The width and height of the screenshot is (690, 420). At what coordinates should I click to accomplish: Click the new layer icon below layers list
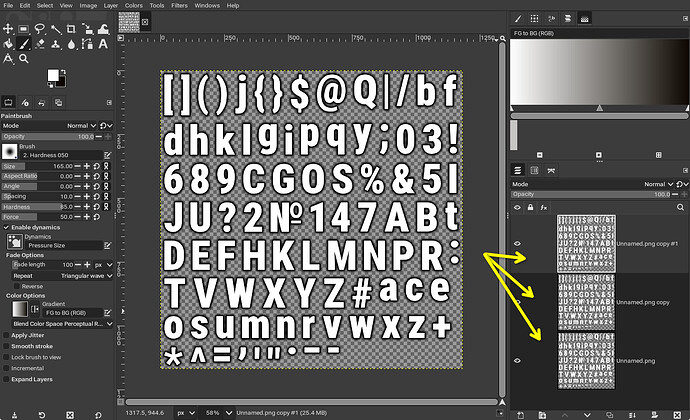click(517, 413)
